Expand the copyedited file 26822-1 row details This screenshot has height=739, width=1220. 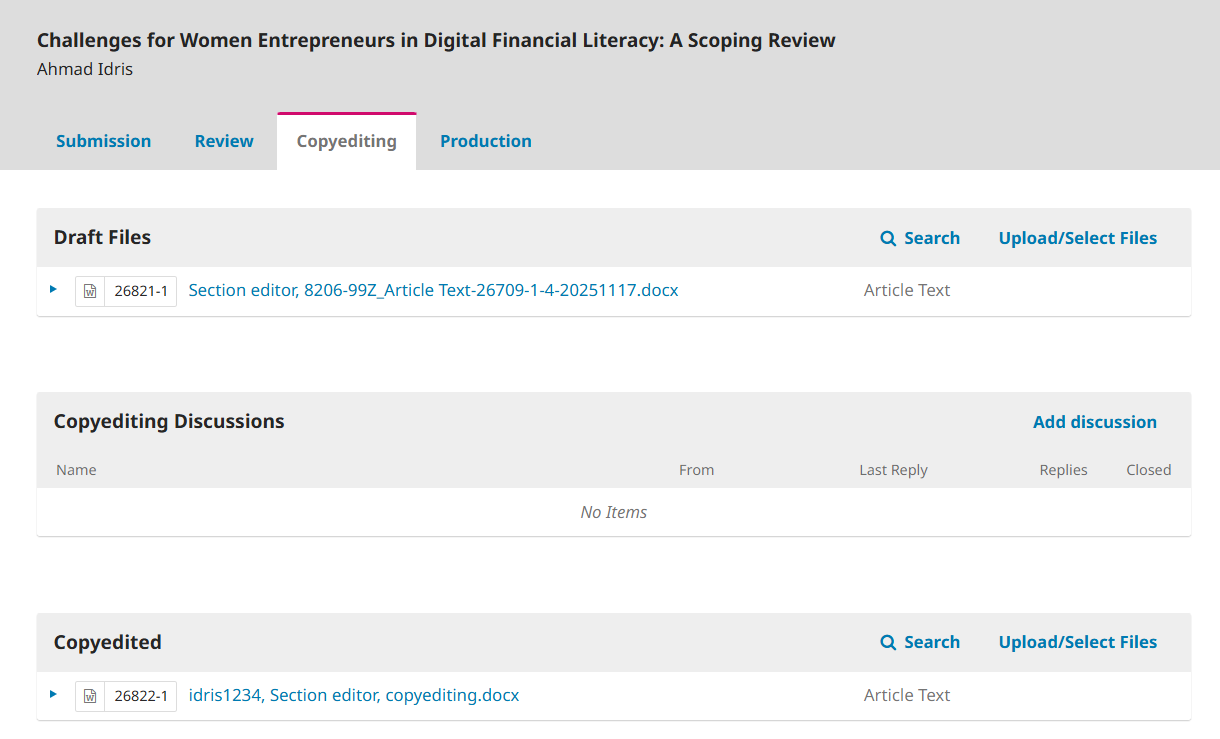pyautogui.click(x=54, y=694)
